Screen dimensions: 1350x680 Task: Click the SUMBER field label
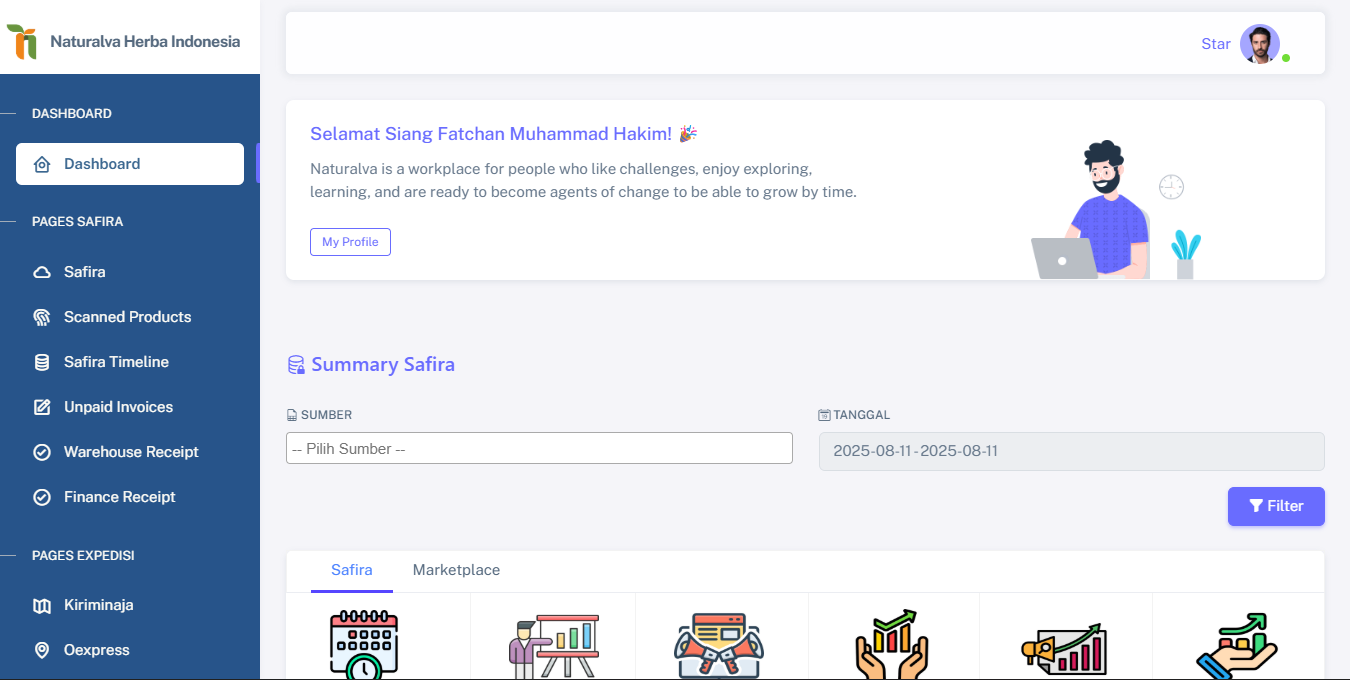click(326, 415)
